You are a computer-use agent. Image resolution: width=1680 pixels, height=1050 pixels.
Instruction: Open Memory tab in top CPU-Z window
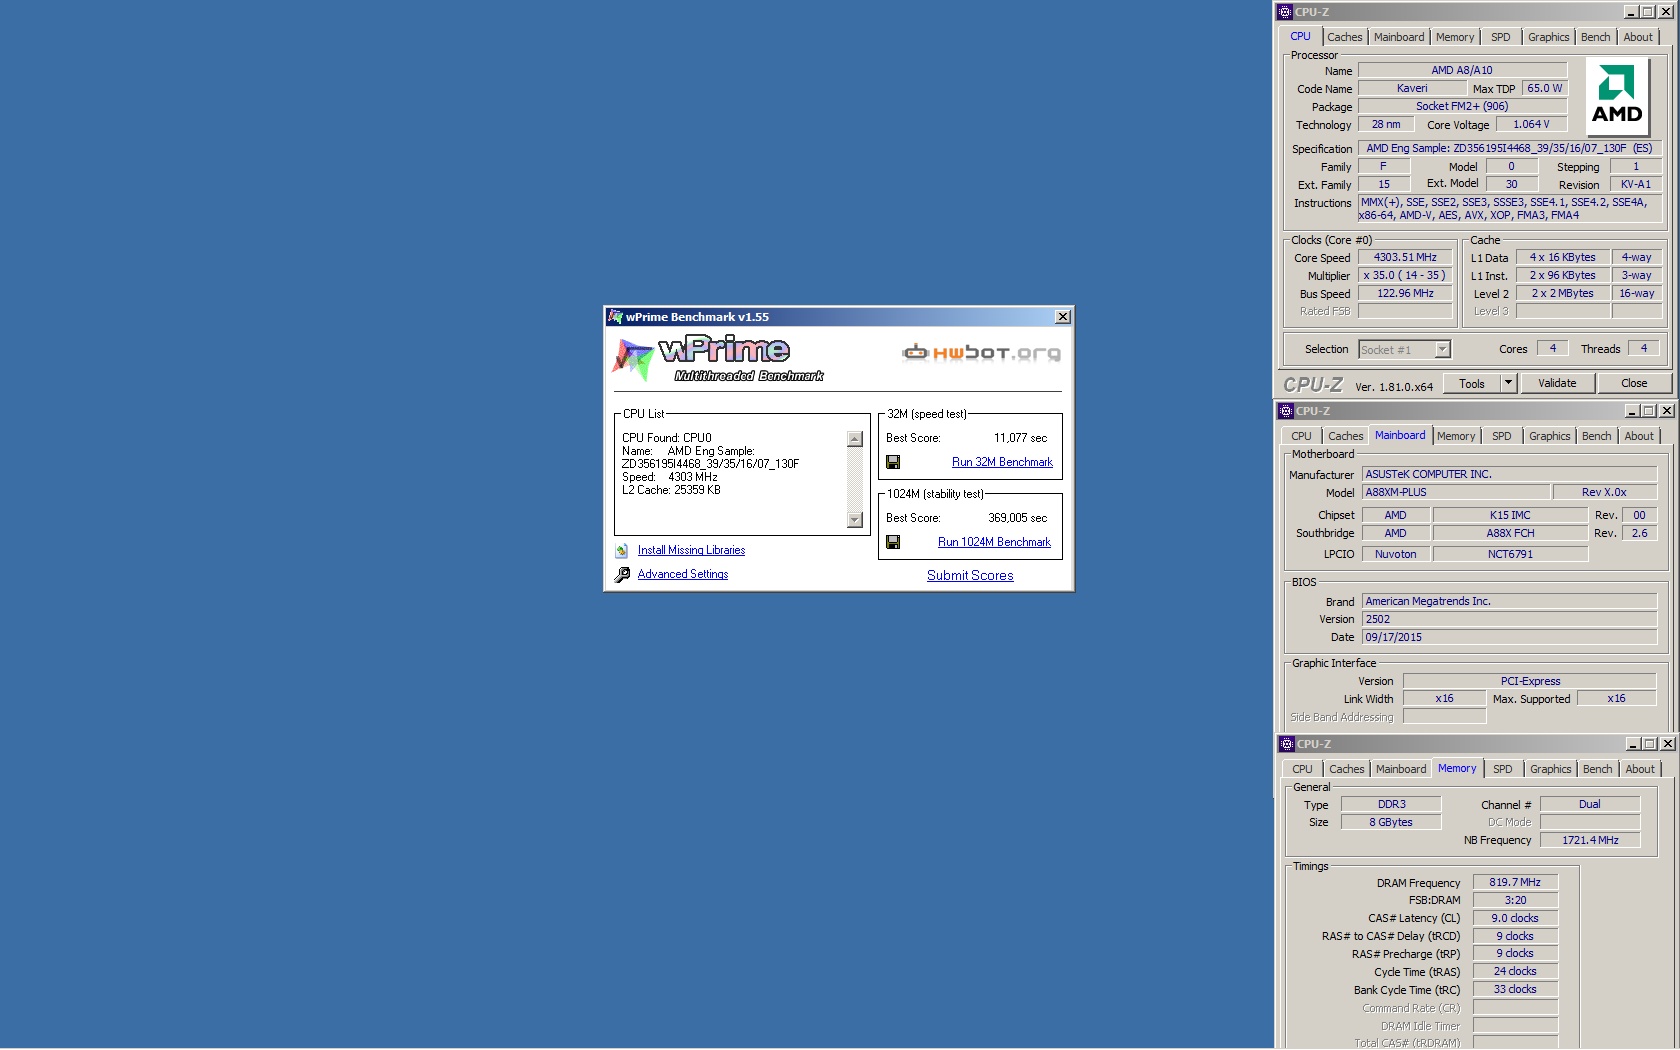point(1455,37)
